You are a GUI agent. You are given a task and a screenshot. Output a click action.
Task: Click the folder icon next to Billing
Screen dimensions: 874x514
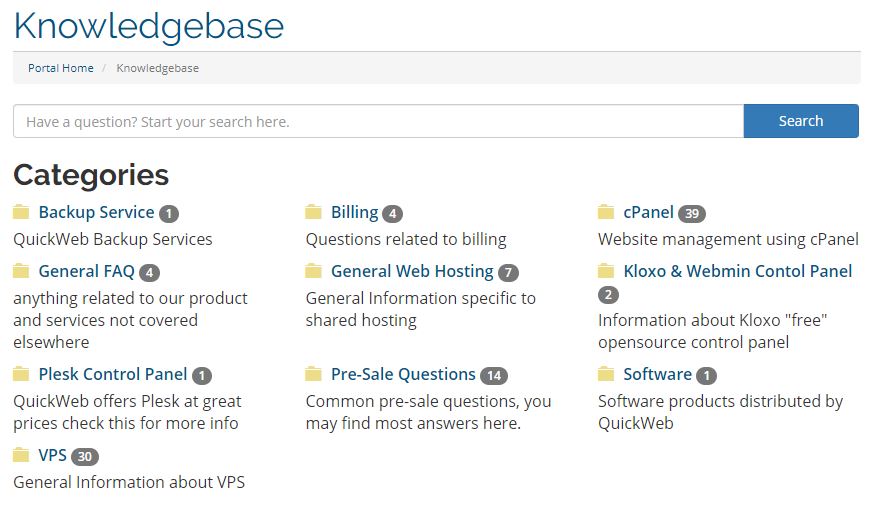click(313, 212)
